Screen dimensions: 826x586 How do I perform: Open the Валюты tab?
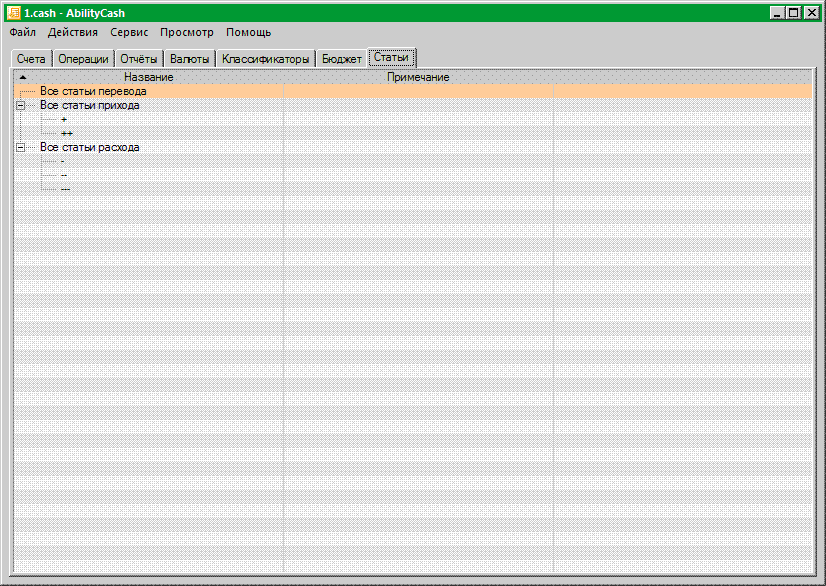point(190,59)
